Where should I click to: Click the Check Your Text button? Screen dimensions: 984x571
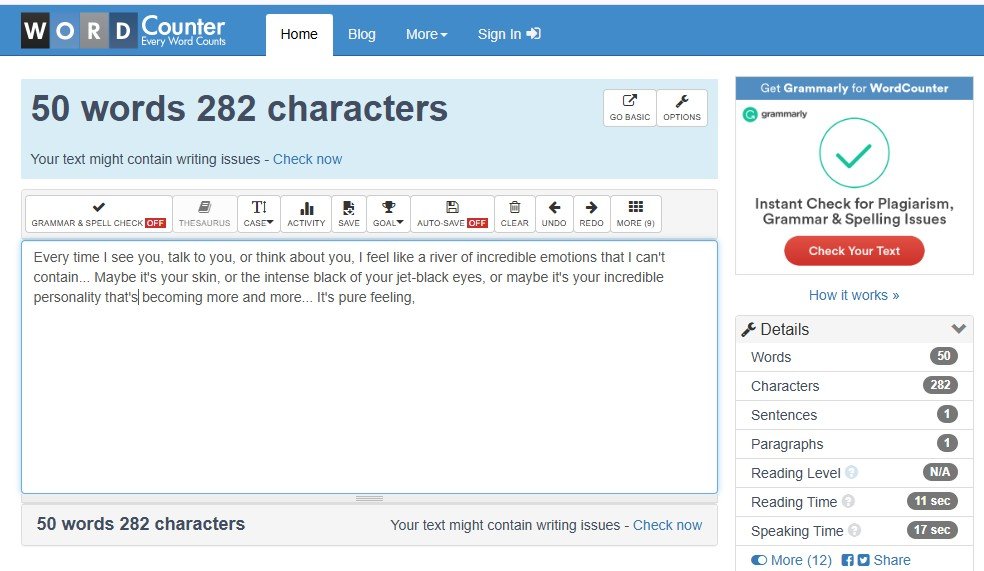point(854,251)
